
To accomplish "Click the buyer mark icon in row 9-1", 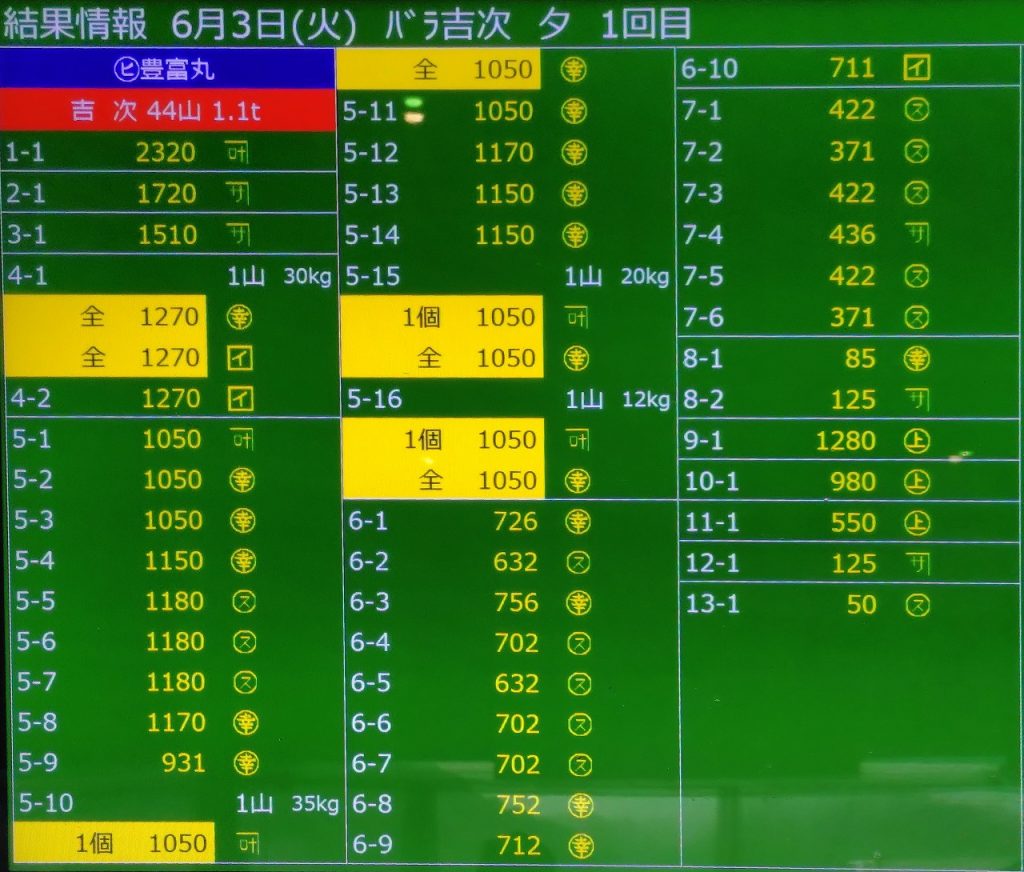I will pyautogui.click(x=916, y=441).
